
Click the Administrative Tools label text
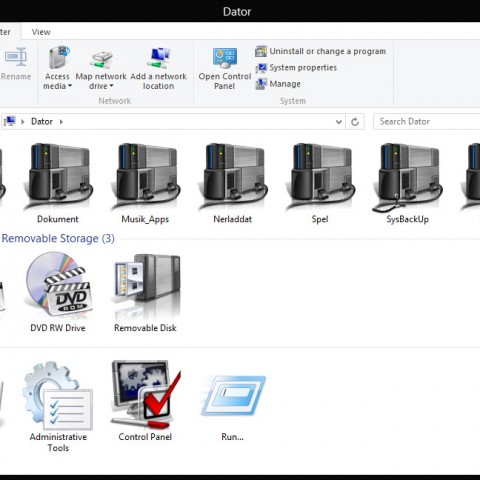pyautogui.click(x=58, y=442)
